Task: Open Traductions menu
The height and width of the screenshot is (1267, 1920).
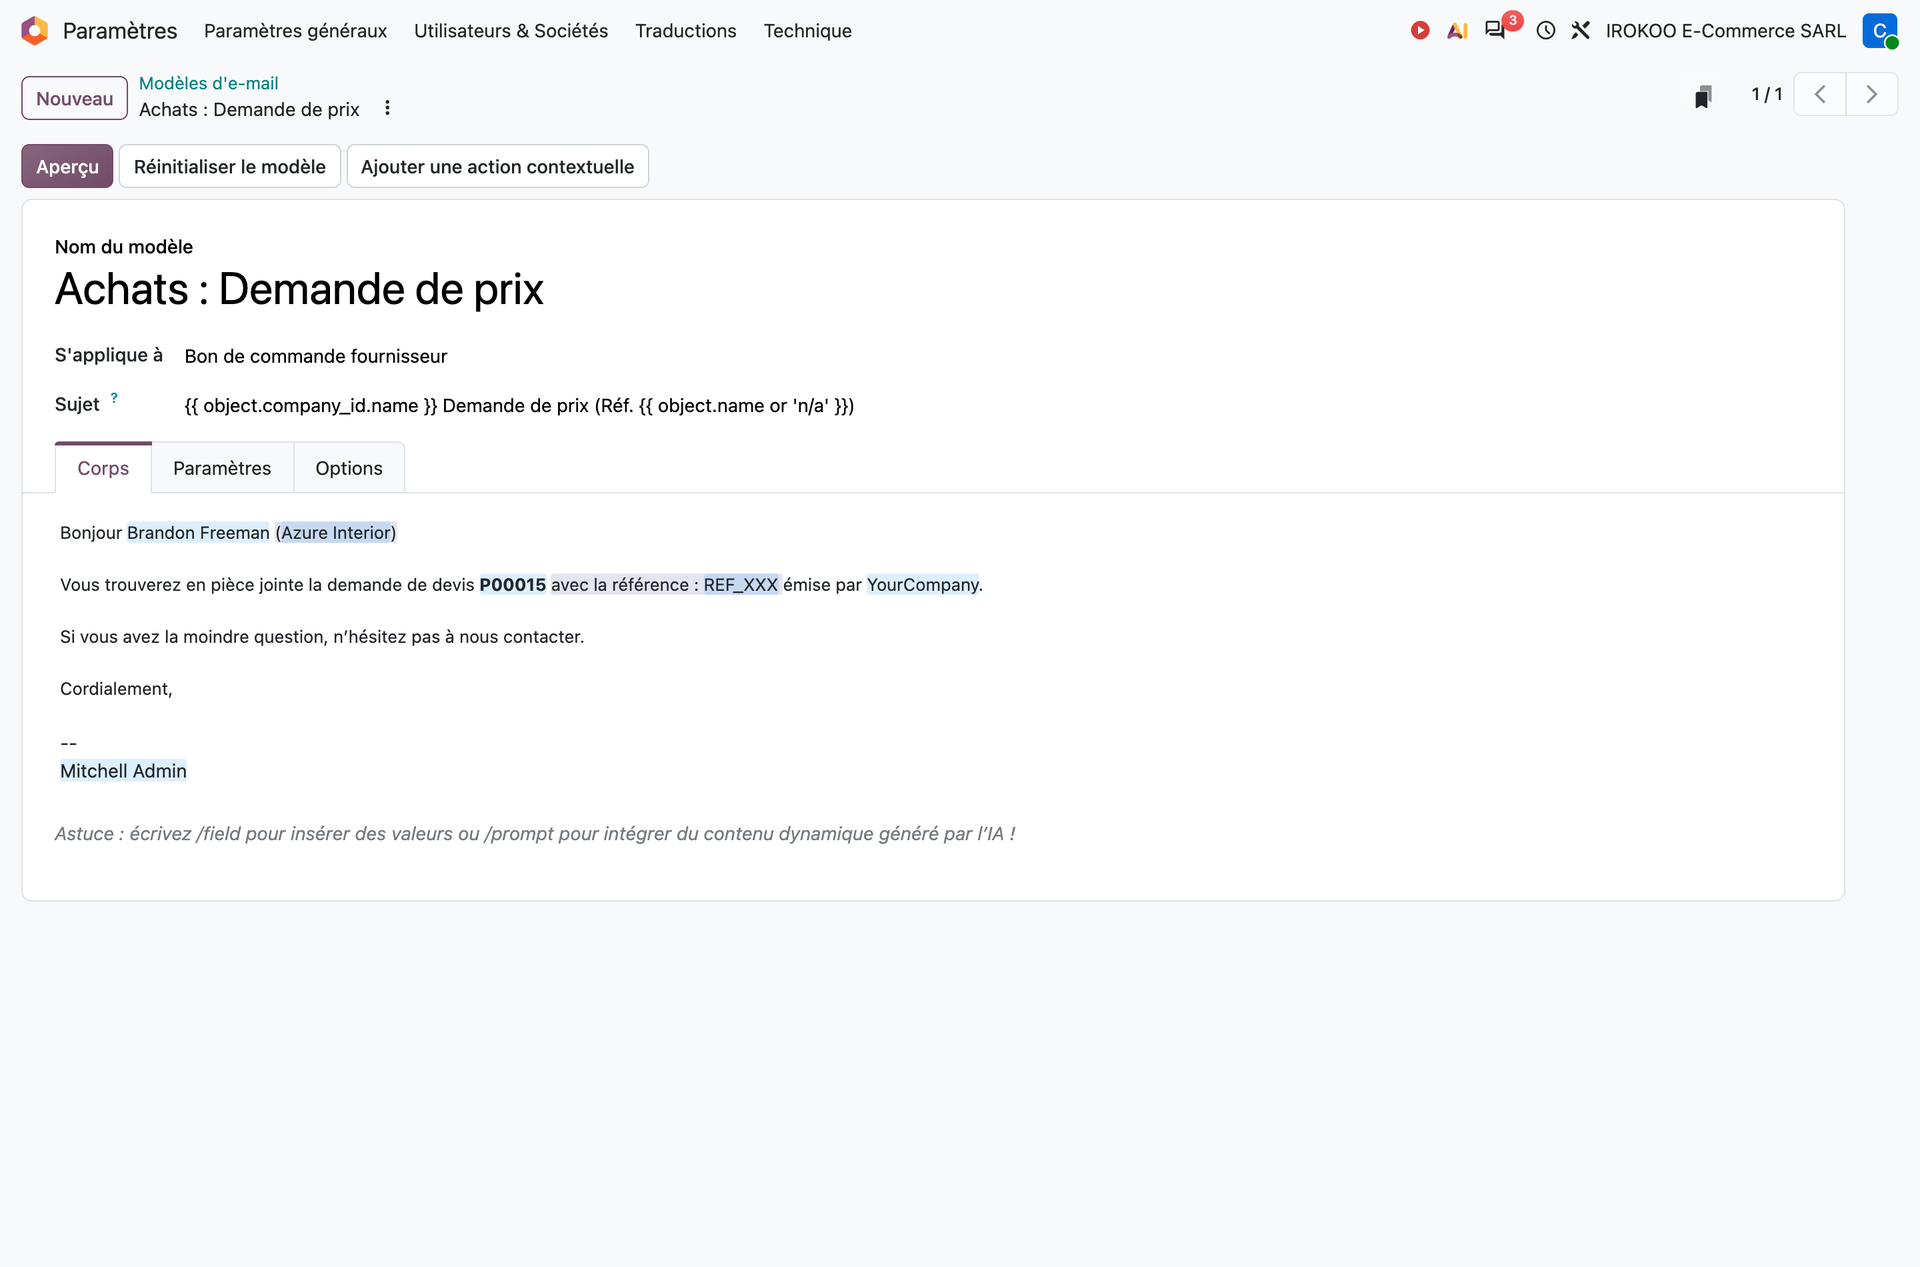Action: point(686,31)
